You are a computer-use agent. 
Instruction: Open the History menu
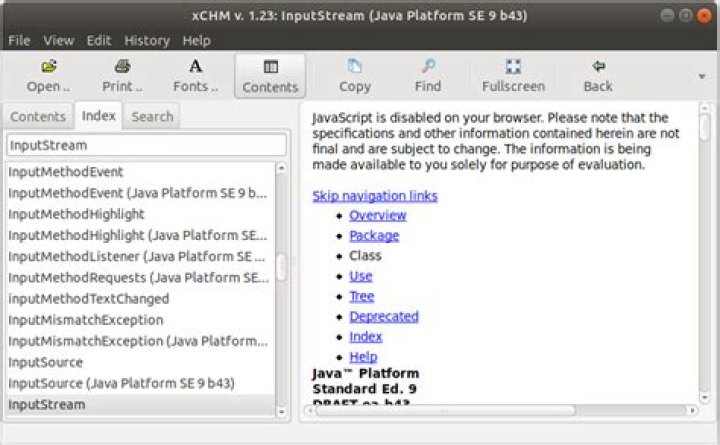pos(147,40)
